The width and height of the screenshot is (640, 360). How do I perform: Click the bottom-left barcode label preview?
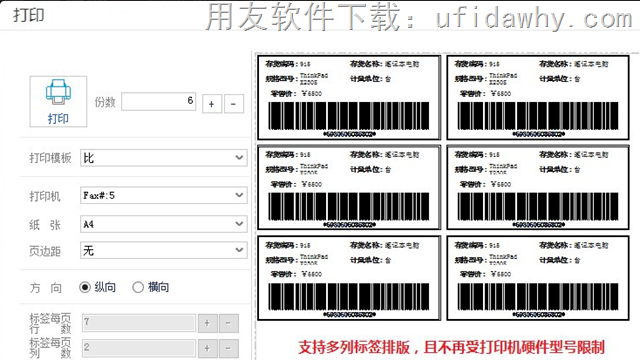point(349,278)
